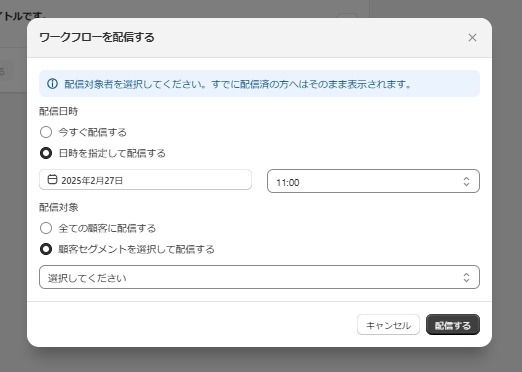Click the 今すぐ配信する label text
The width and height of the screenshot is (522, 372).
click(93, 132)
